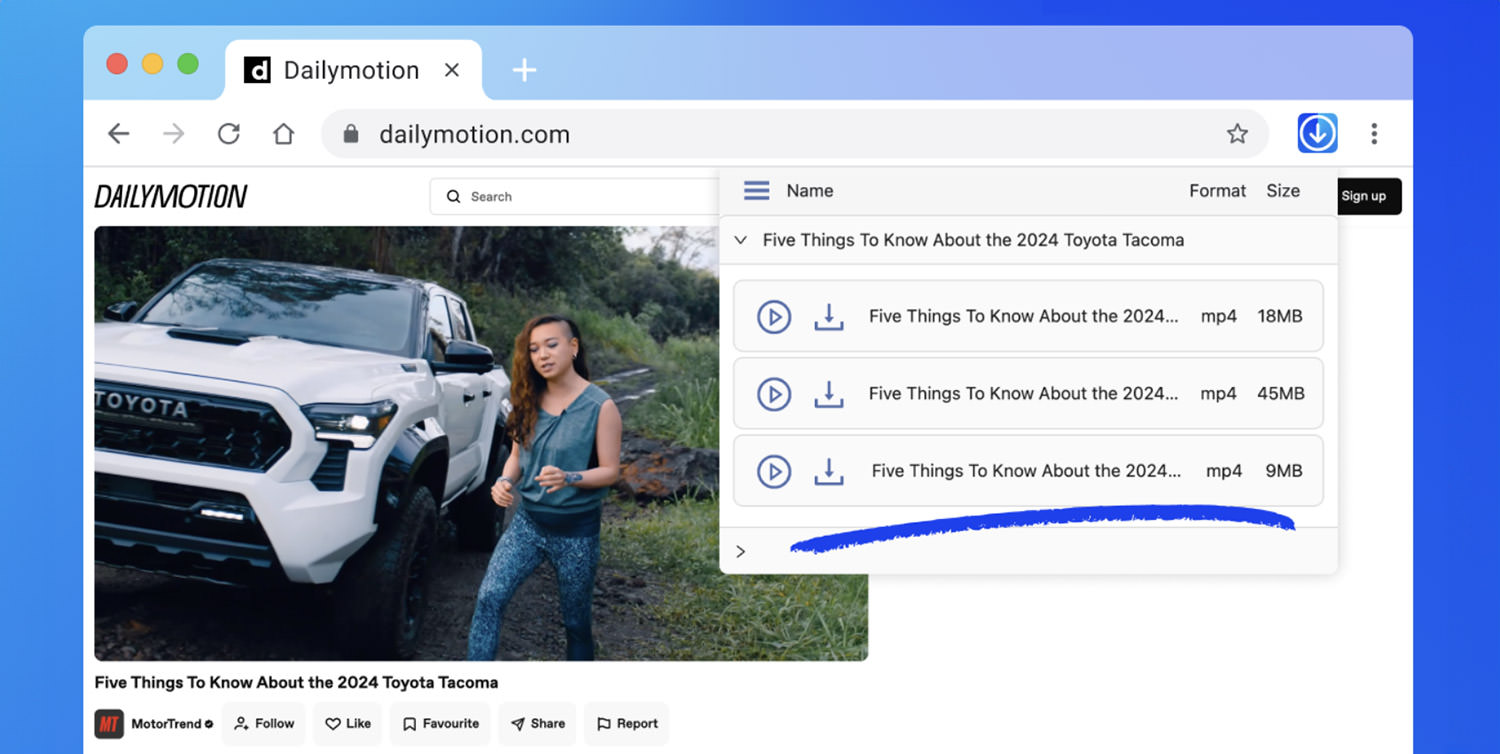Select the 18MB file name text

(1023, 316)
